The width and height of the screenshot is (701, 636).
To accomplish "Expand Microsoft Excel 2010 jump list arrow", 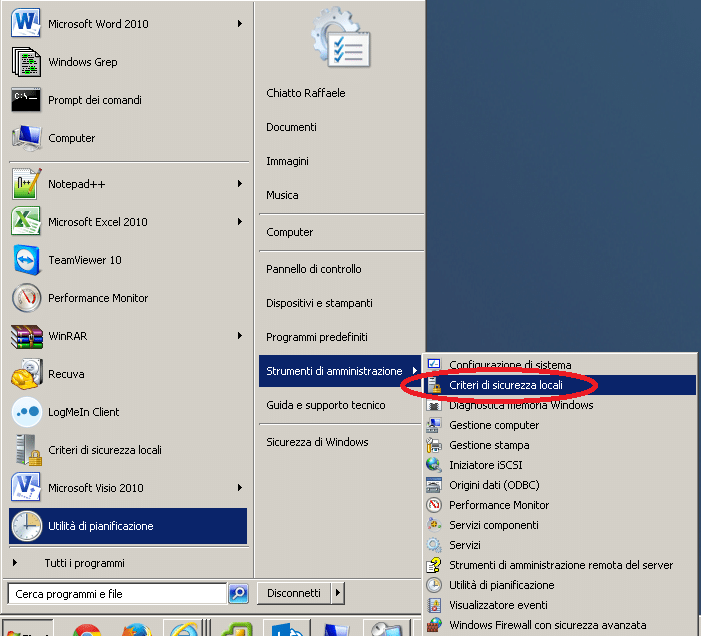I will click(240, 222).
